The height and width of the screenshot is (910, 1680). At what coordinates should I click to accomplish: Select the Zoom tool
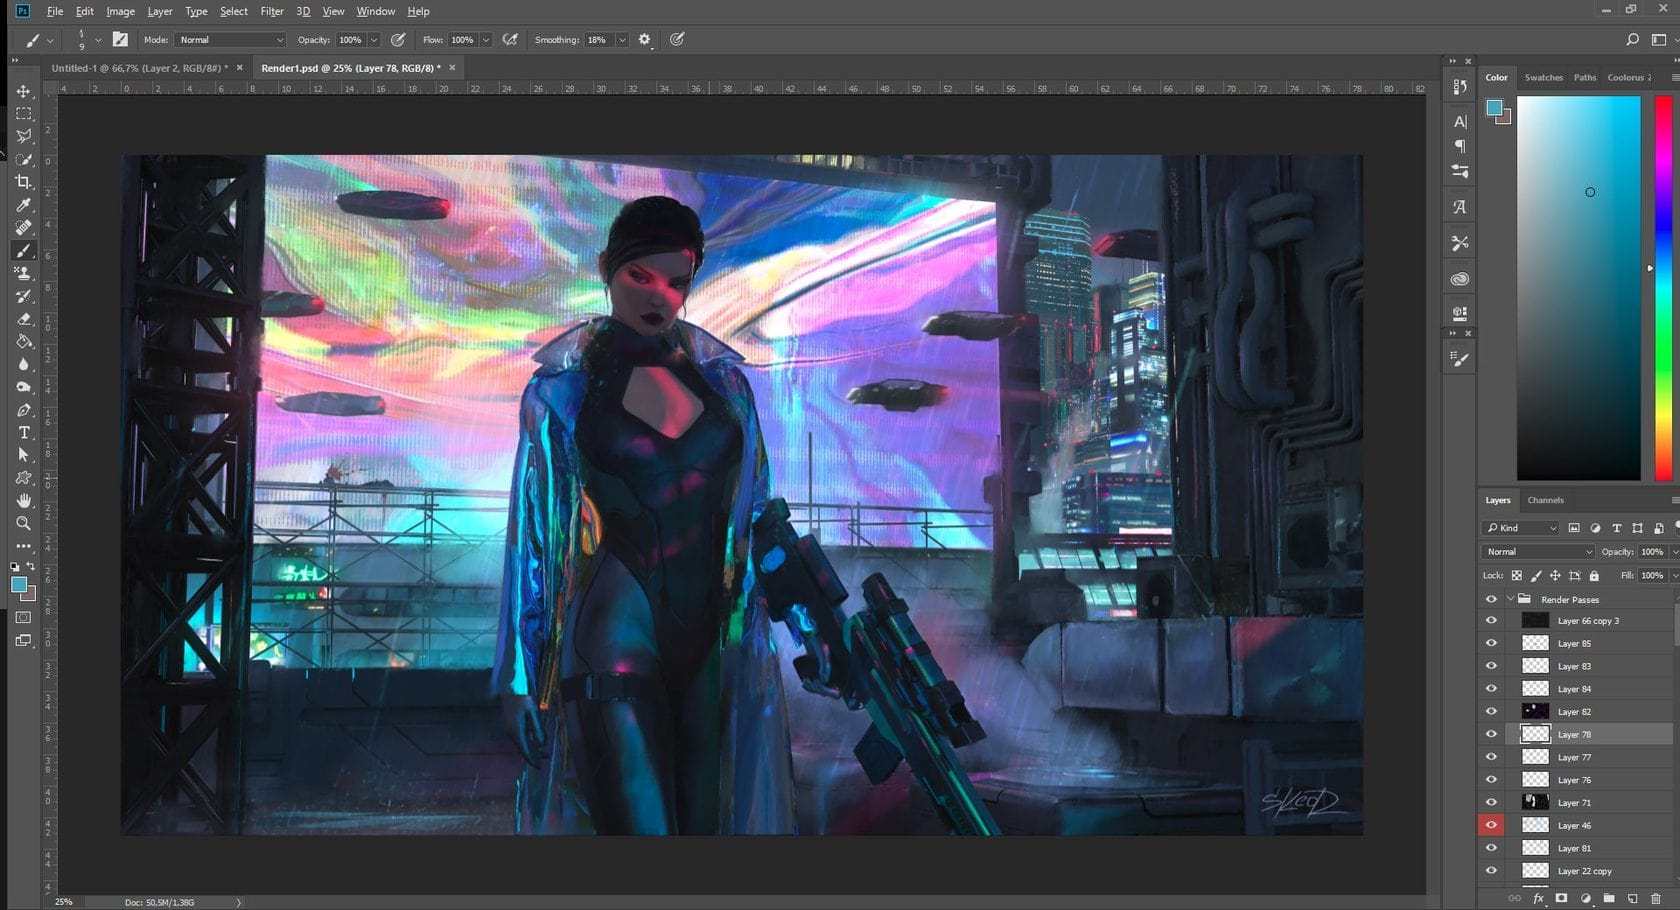pos(24,523)
